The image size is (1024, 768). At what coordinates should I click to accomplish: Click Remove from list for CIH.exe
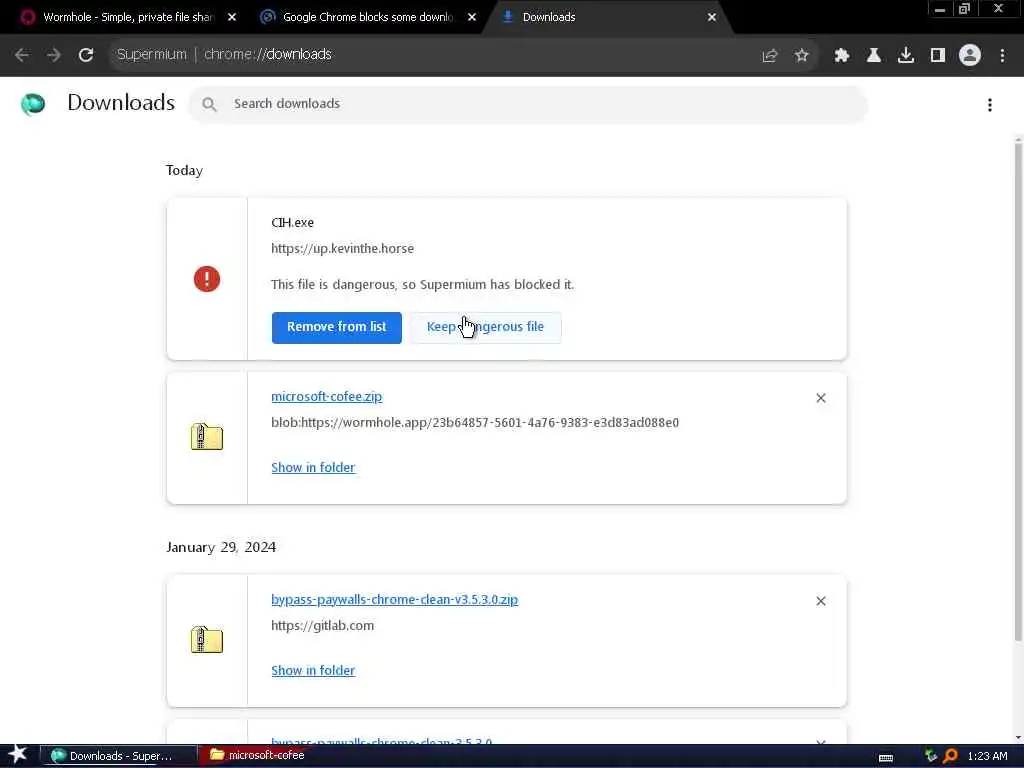tap(336, 327)
